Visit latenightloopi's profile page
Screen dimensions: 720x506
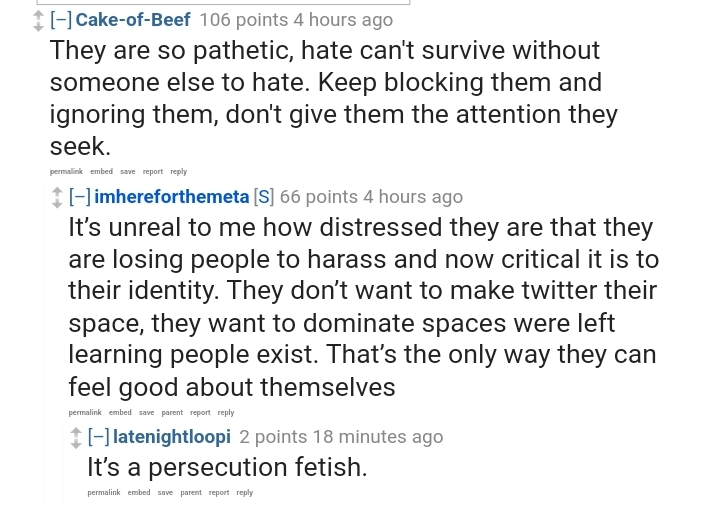coord(172,437)
